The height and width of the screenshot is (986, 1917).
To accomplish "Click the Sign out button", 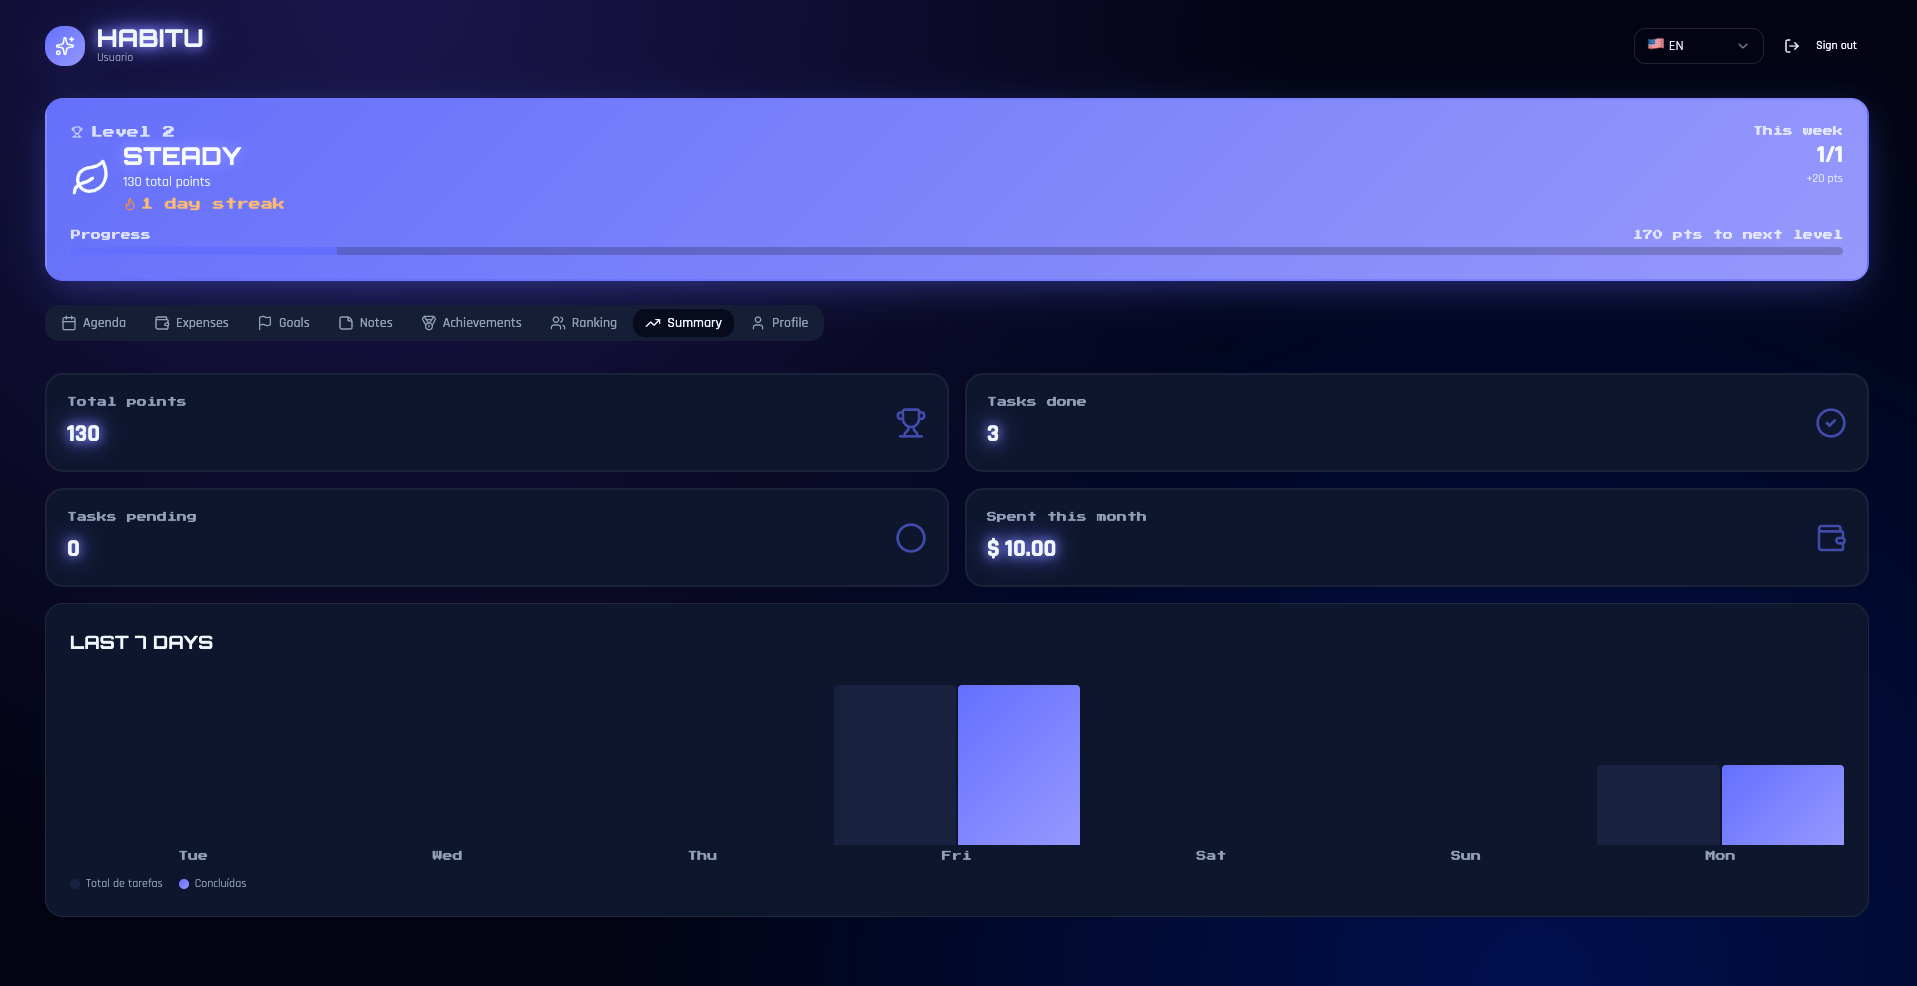I will [1821, 46].
